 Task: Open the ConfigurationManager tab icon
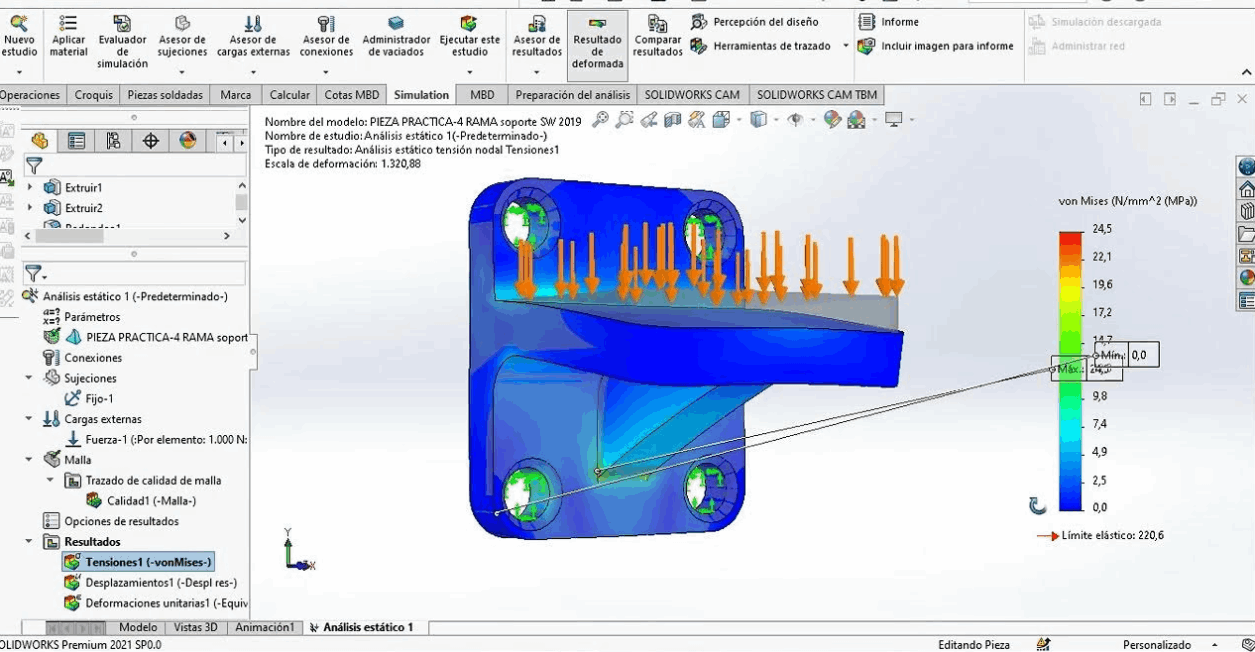(x=113, y=141)
